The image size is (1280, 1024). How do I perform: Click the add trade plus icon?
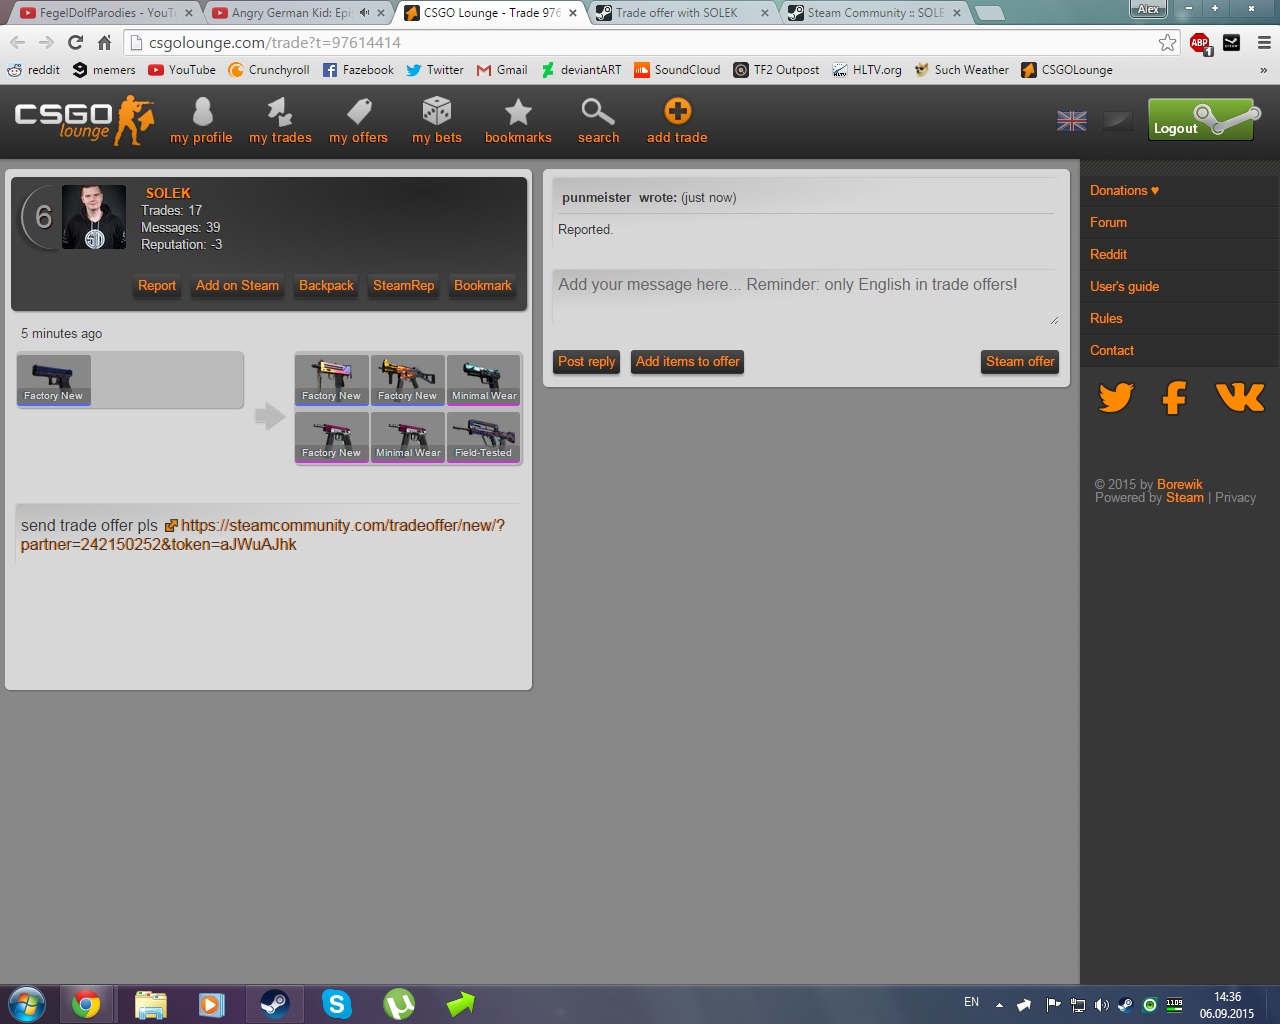click(x=677, y=112)
